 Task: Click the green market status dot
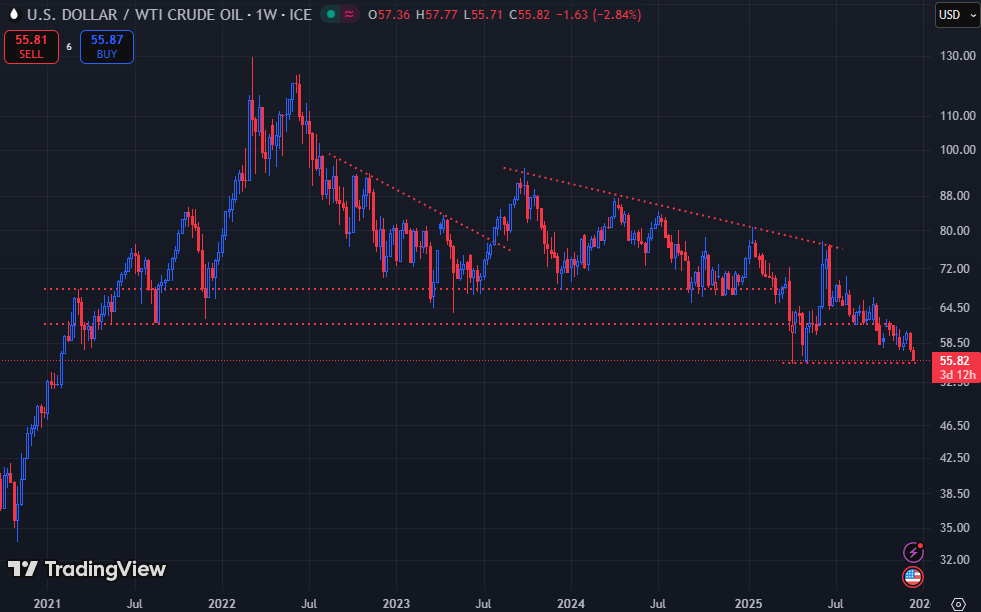point(331,14)
